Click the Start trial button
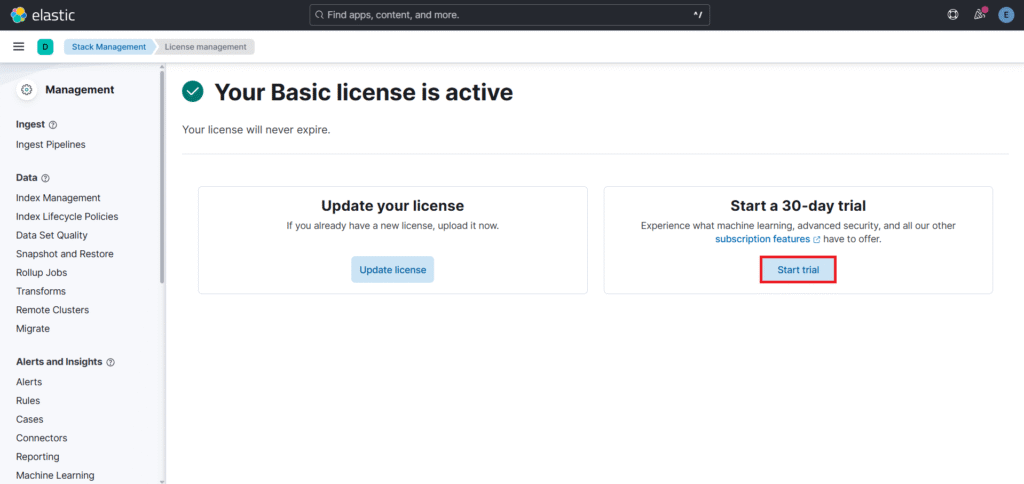The image size is (1024, 484). [798, 269]
